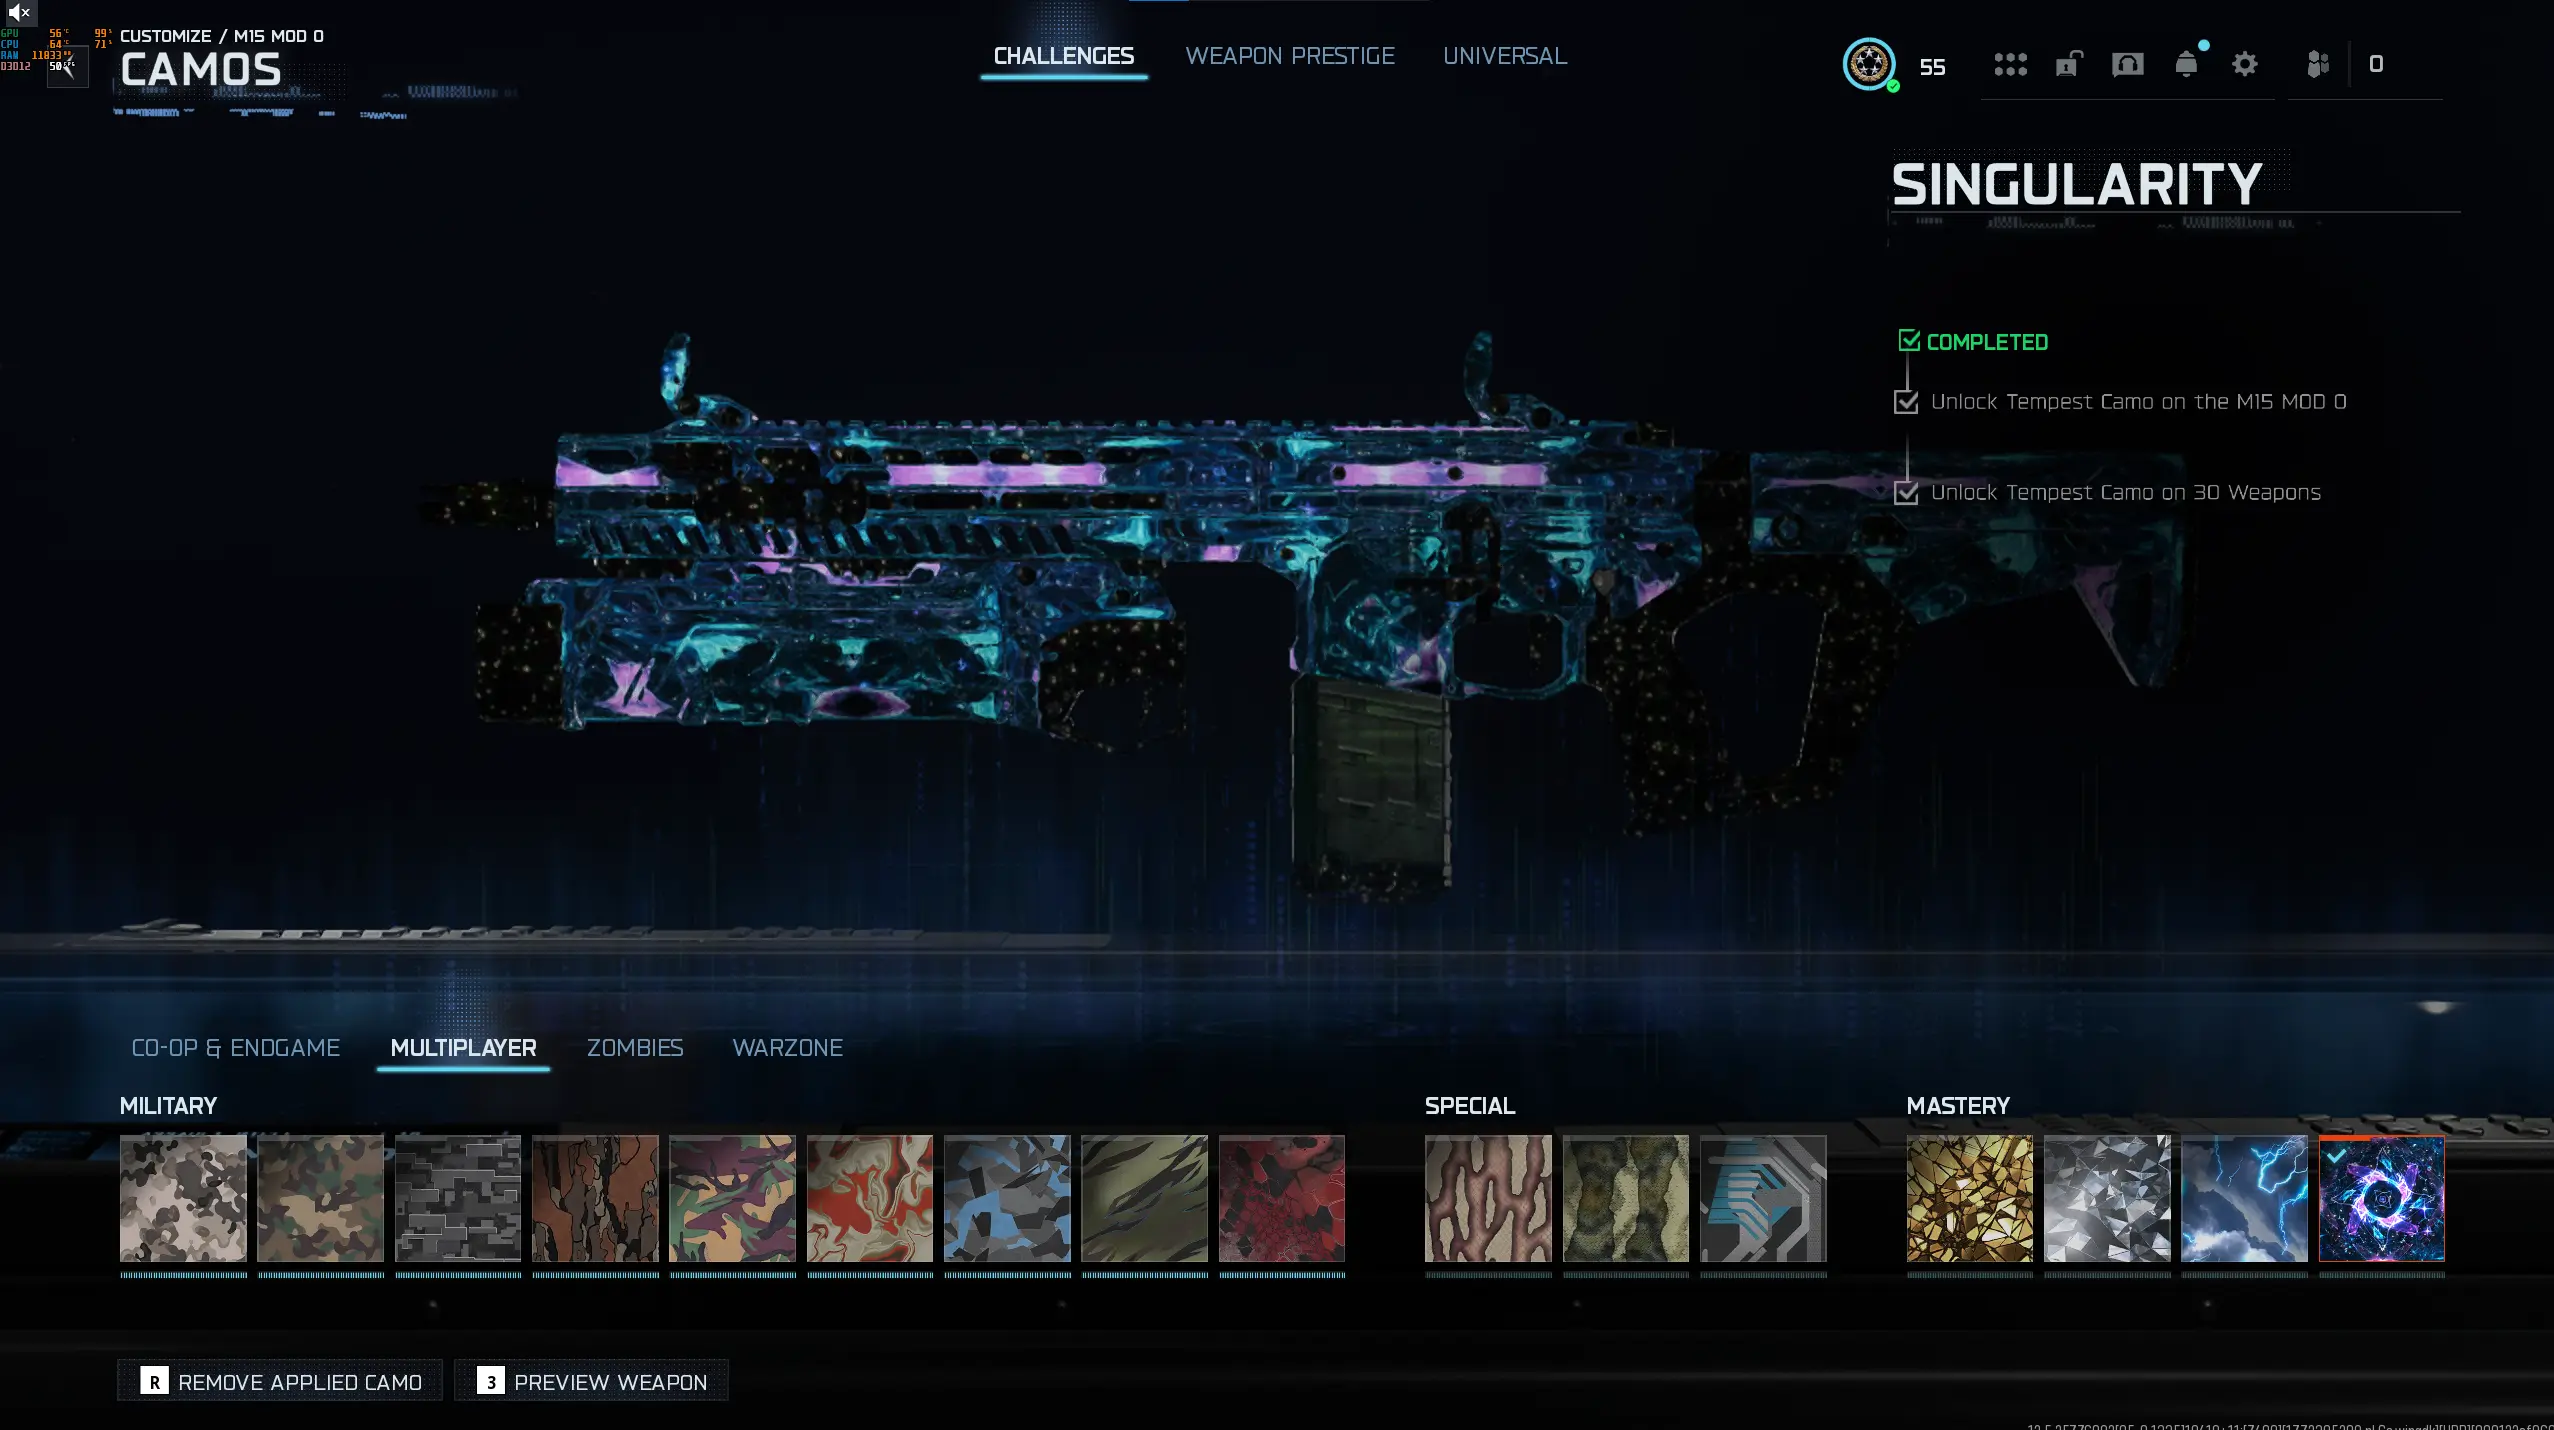This screenshot has width=2554, height=1430.
Task: Click the green COMPLETED check mark
Action: (x=1909, y=341)
